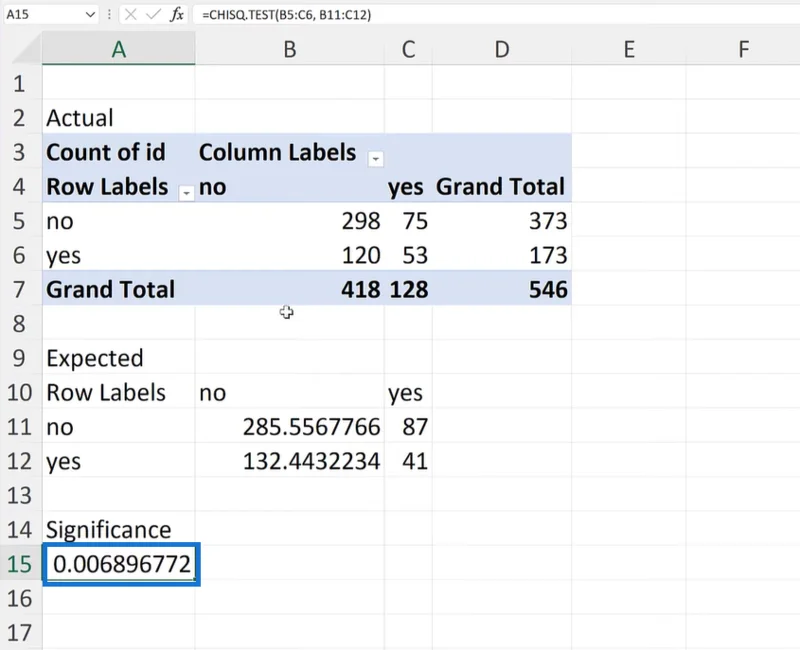This screenshot has width=800, height=650.
Task: Click in the formula bar with CHISQ.TEST formula
Action: point(495,15)
